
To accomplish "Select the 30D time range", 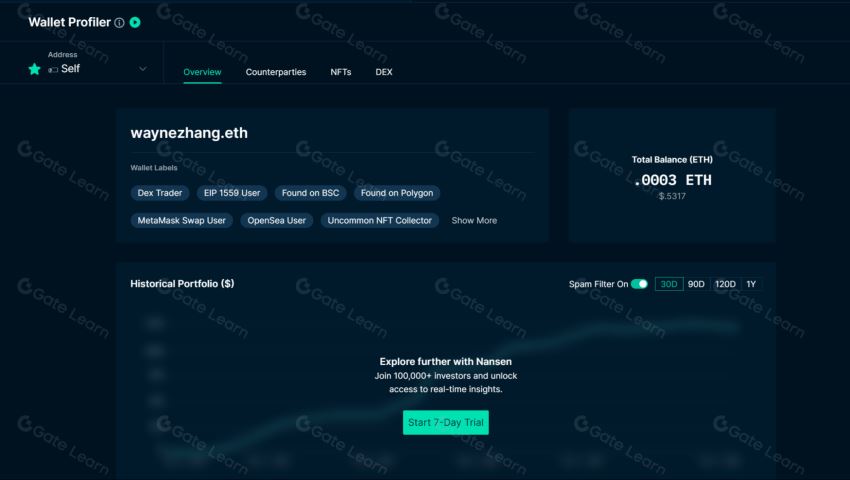I will 669,284.
